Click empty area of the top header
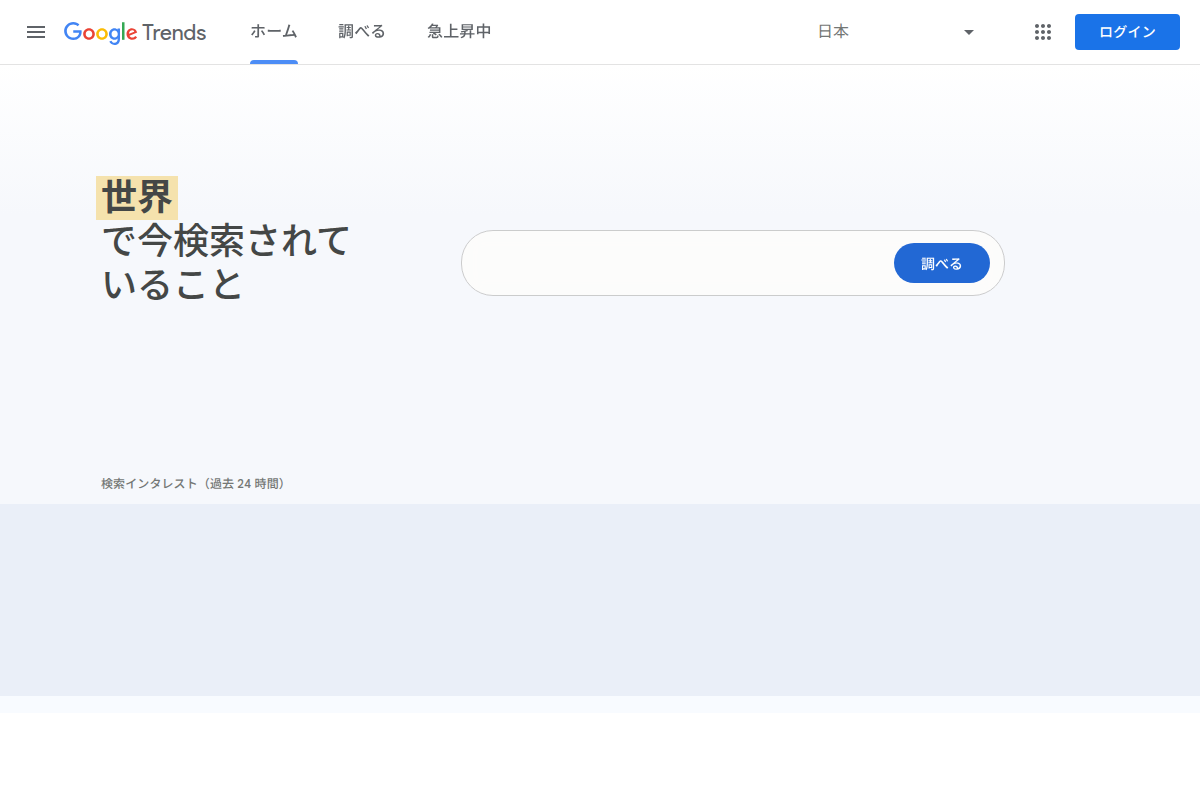This screenshot has width=1200, height=800. [x=650, y=32]
